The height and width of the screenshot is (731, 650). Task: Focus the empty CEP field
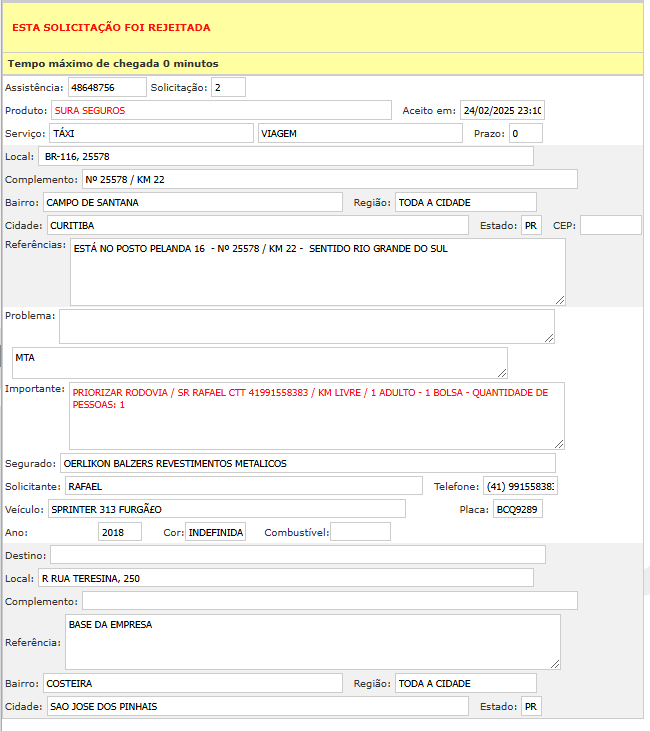(610, 226)
